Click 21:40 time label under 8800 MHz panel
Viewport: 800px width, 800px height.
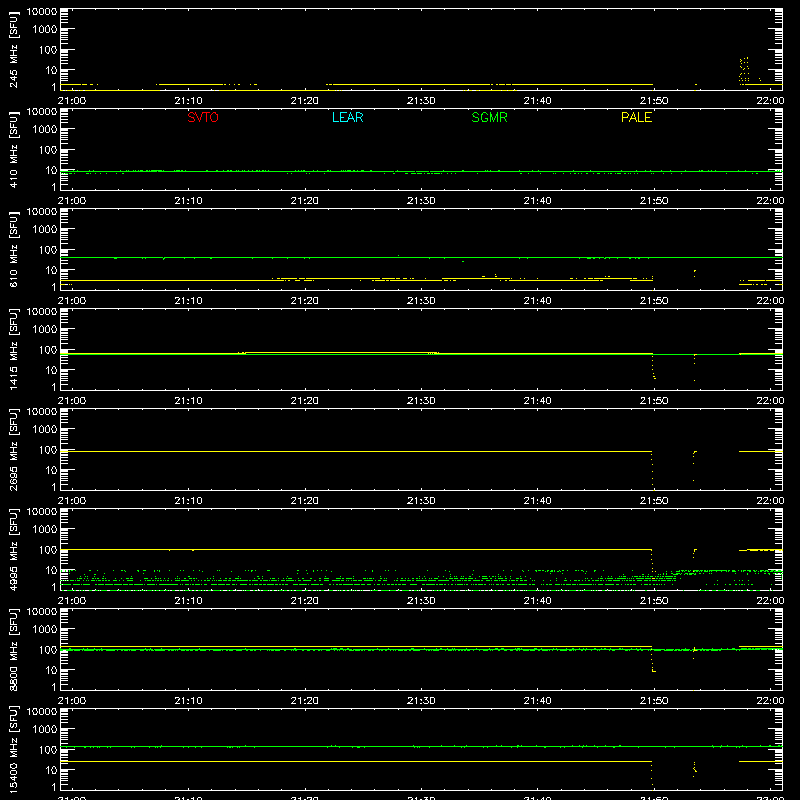point(537,701)
